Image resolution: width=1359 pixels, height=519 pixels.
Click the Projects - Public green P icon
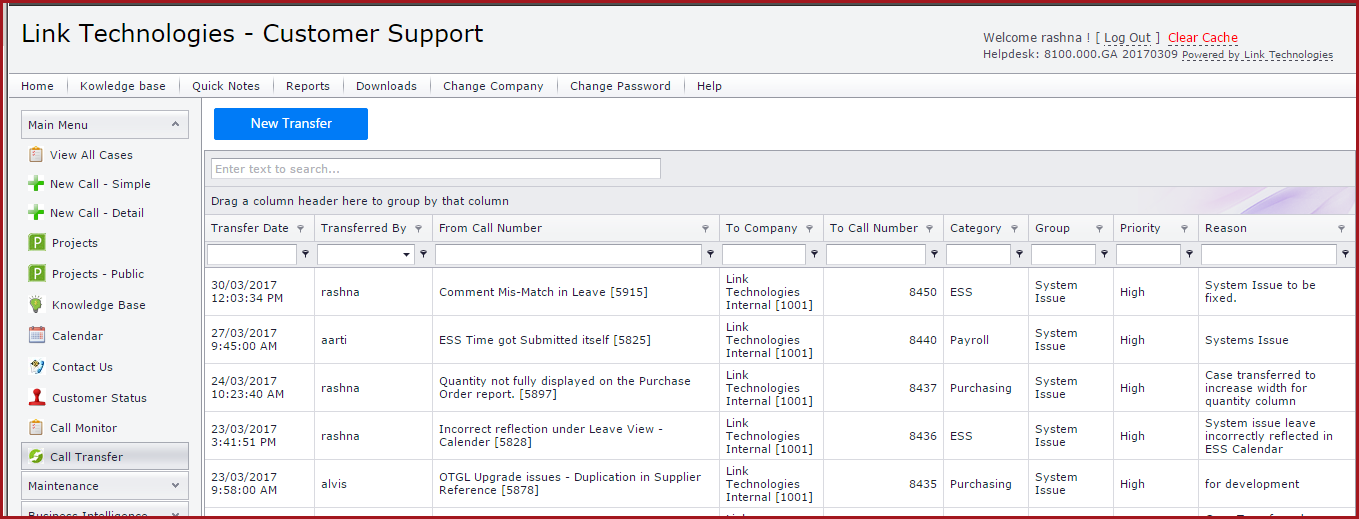point(36,274)
